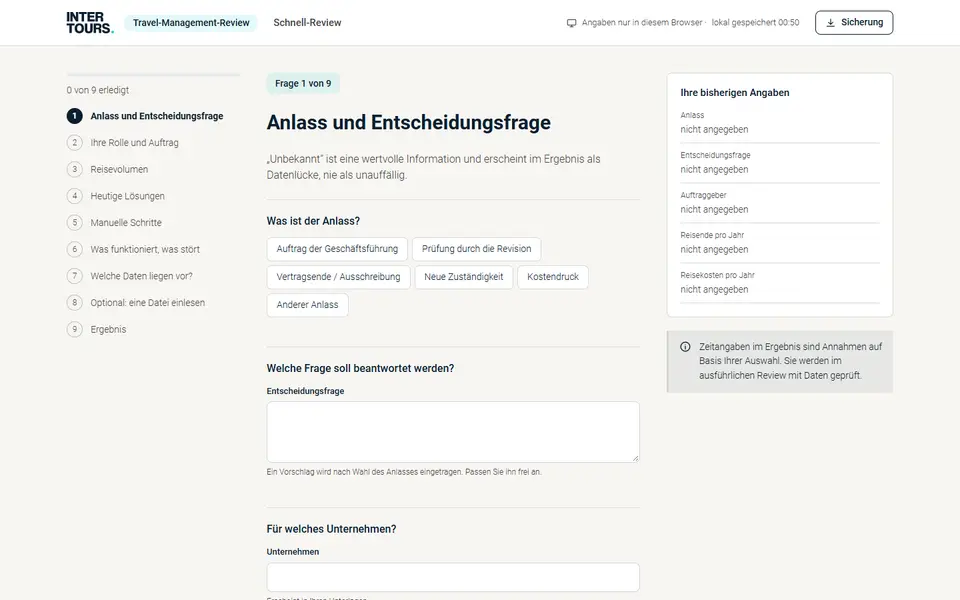Viewport: 960px width, 600px height.
Task: Click step number 1 circle in sidebar
Action: [75, 116]
